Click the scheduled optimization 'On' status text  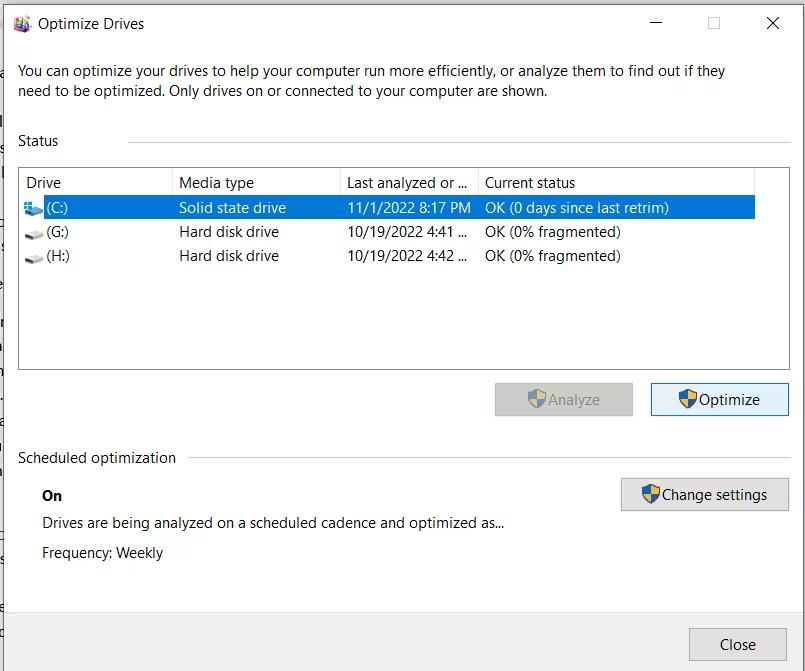tap(52, 495)
